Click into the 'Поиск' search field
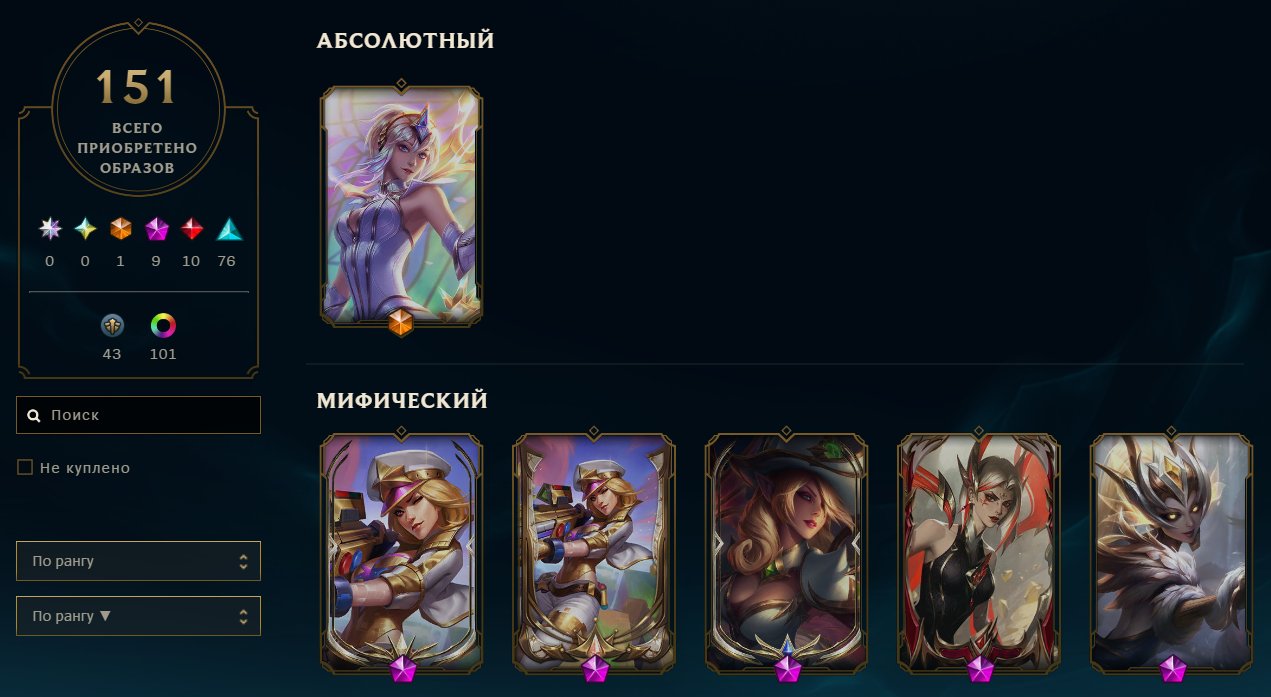 click(138, 415)
